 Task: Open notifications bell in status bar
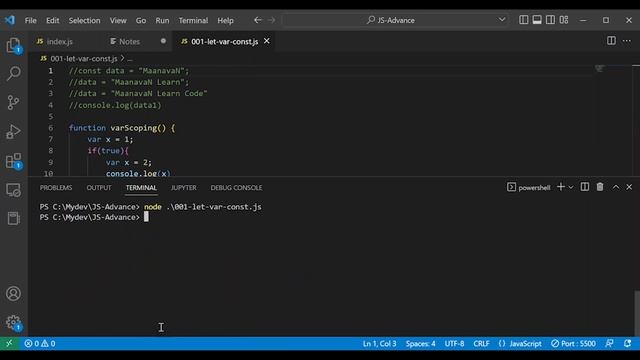[627, 343]
